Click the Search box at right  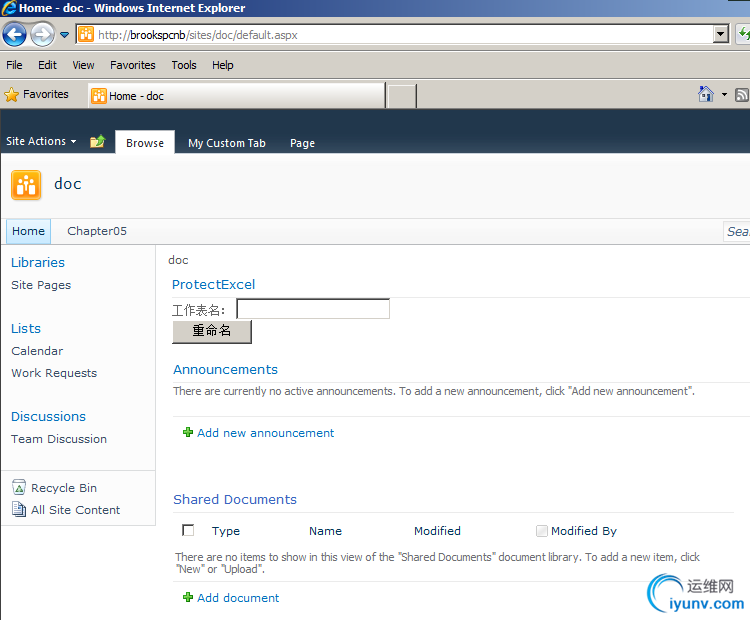pyautogui.click(x=737, y=232)
